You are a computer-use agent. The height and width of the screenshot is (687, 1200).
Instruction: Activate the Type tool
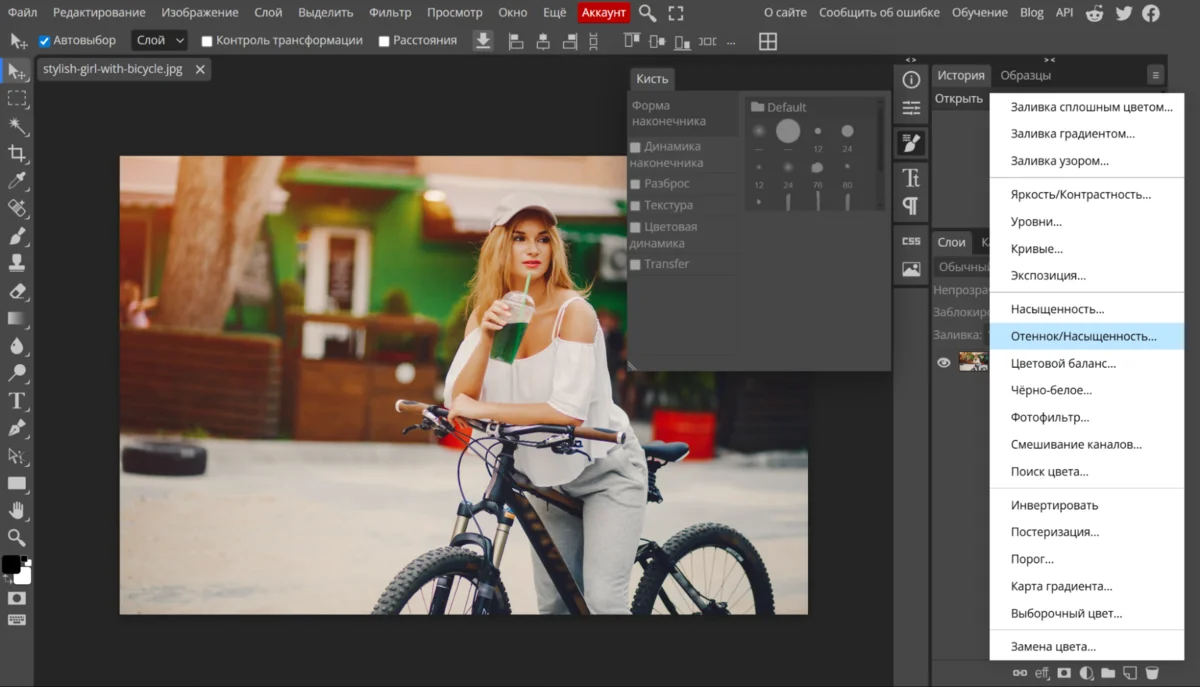tap(17, 398)
